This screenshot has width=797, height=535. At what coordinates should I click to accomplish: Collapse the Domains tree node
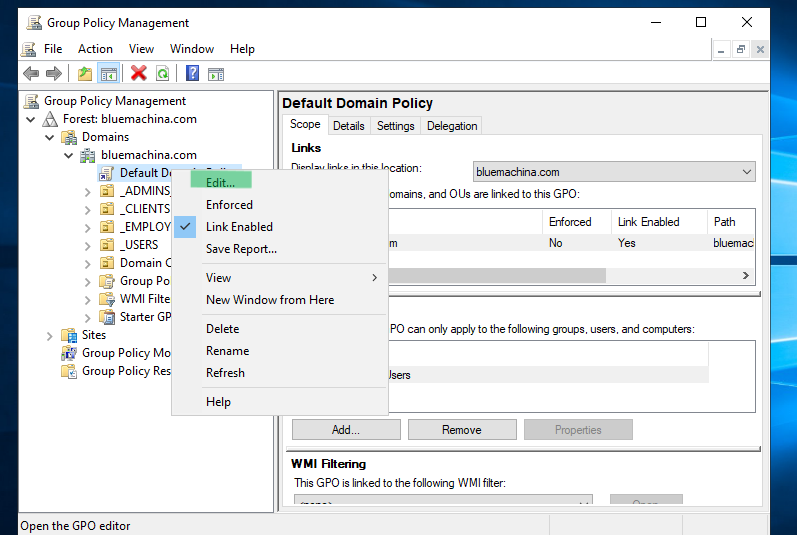[x=50, y=137]
